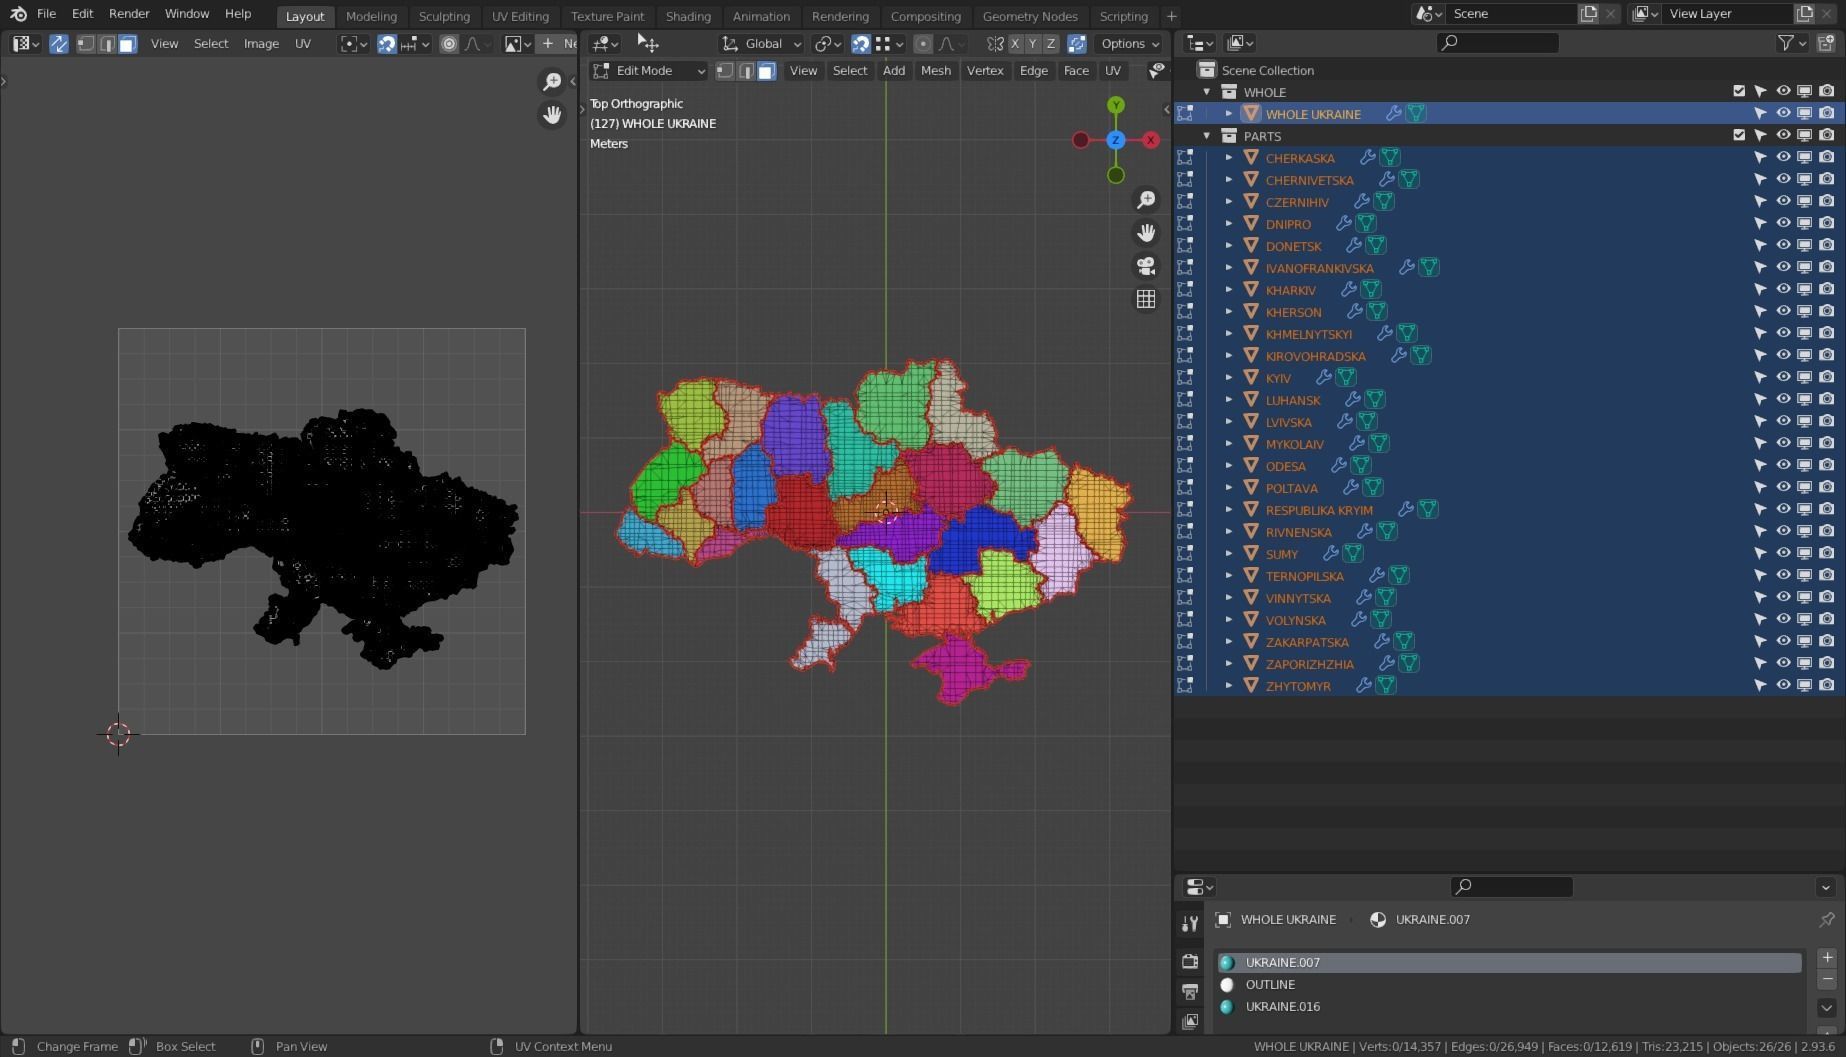Screen dimensions: 1846x1057
Task: Collapse the WHOLE collection
Action: pos(1207,92)
